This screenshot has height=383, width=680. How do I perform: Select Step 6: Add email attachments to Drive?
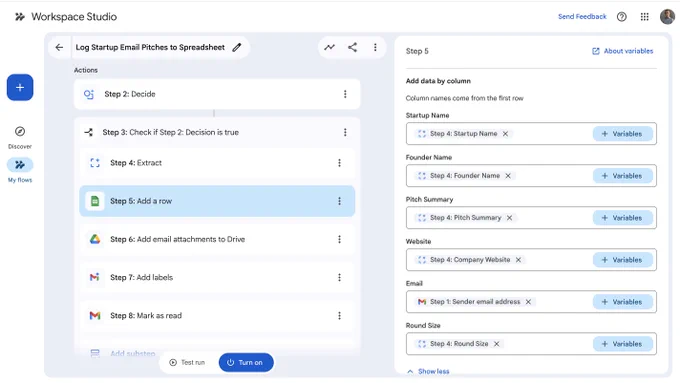tap(217, 239)
